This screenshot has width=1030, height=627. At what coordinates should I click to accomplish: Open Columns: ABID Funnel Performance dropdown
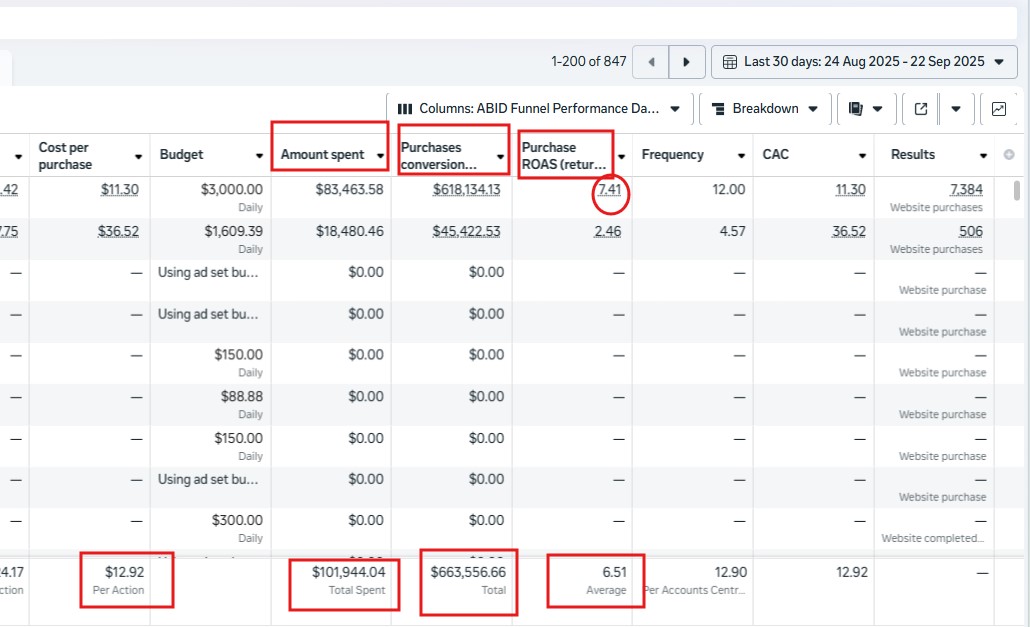[x=539, y=109]
